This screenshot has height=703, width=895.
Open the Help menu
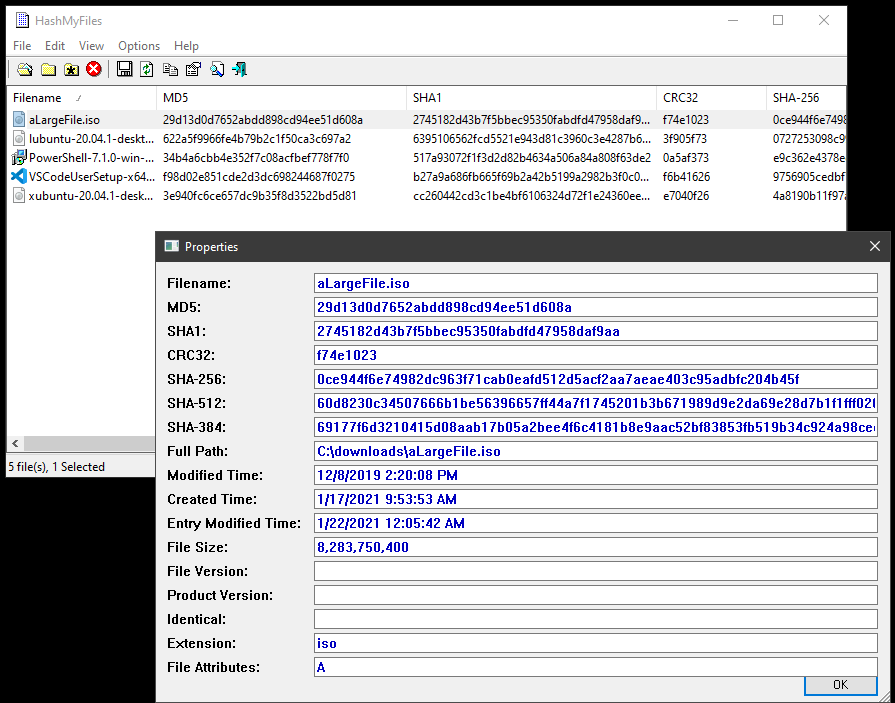pyautogui.click(x=186, y=46)
